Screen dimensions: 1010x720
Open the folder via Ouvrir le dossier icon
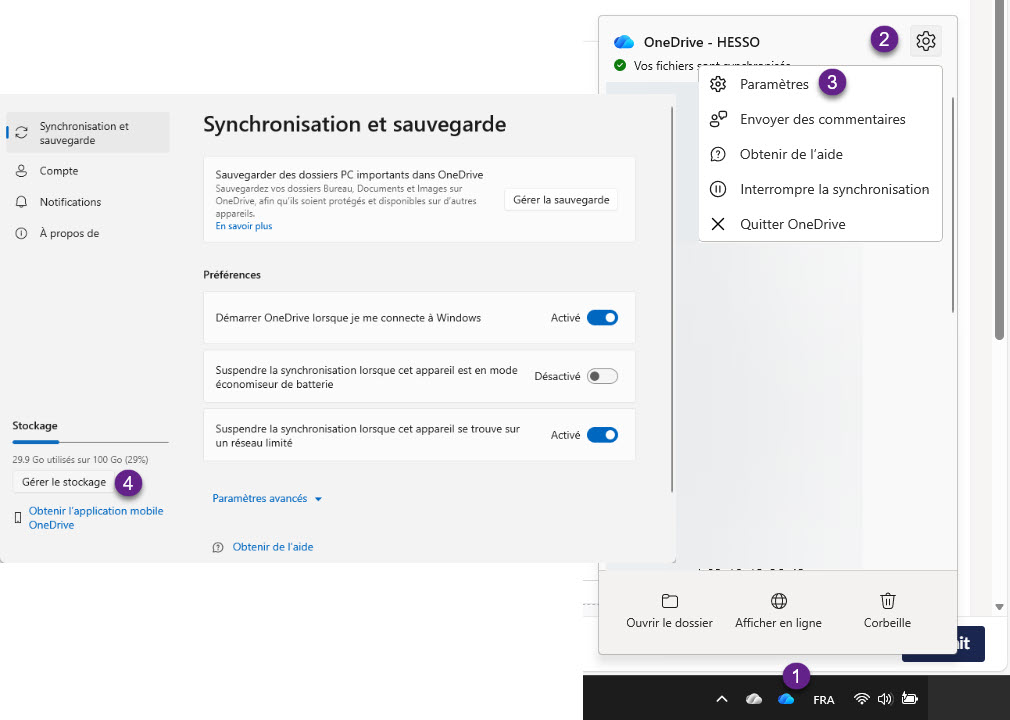pos(670,601)
